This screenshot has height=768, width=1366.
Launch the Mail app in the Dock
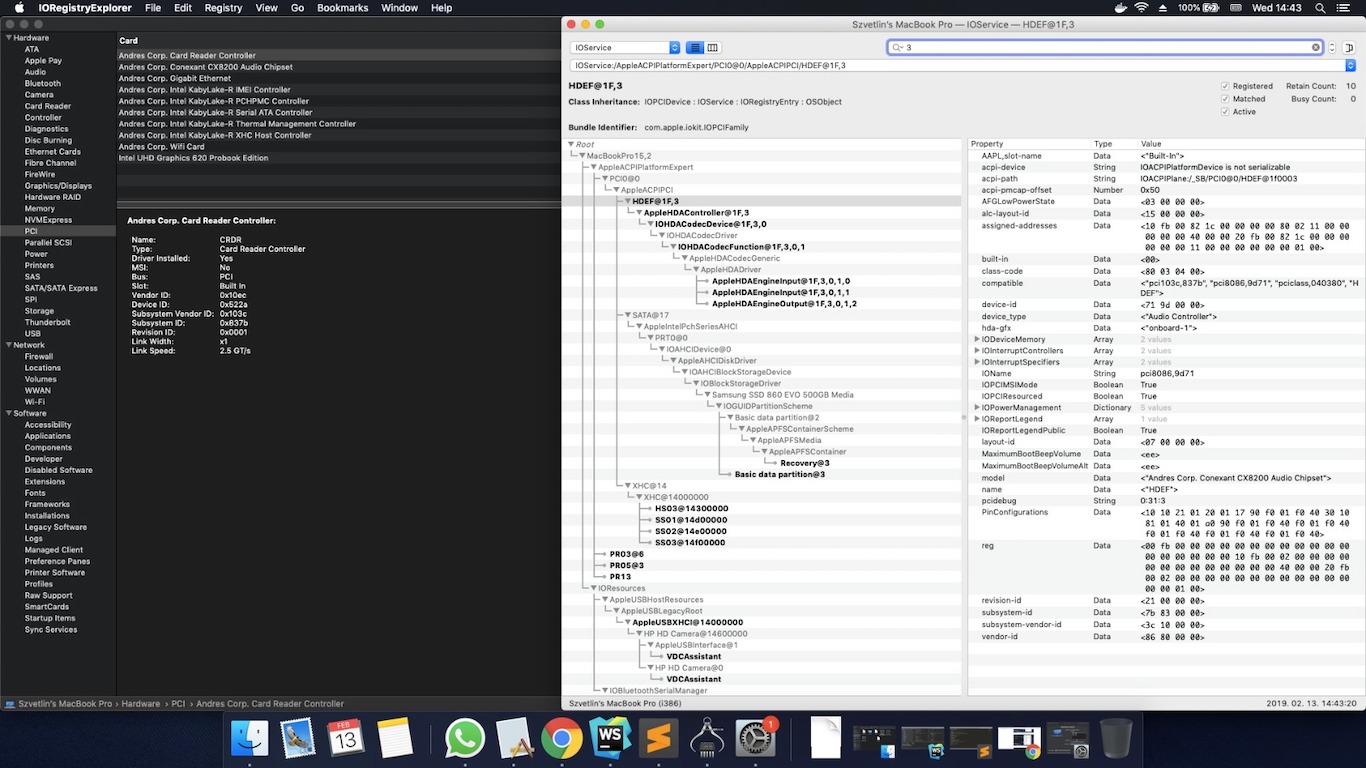298,739
